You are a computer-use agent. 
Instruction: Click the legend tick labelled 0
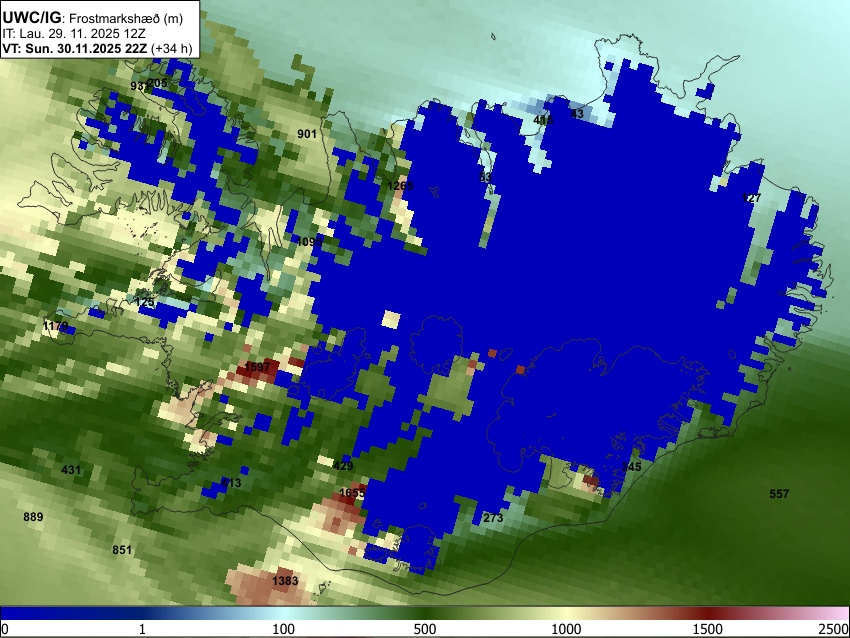coord(5,629)
